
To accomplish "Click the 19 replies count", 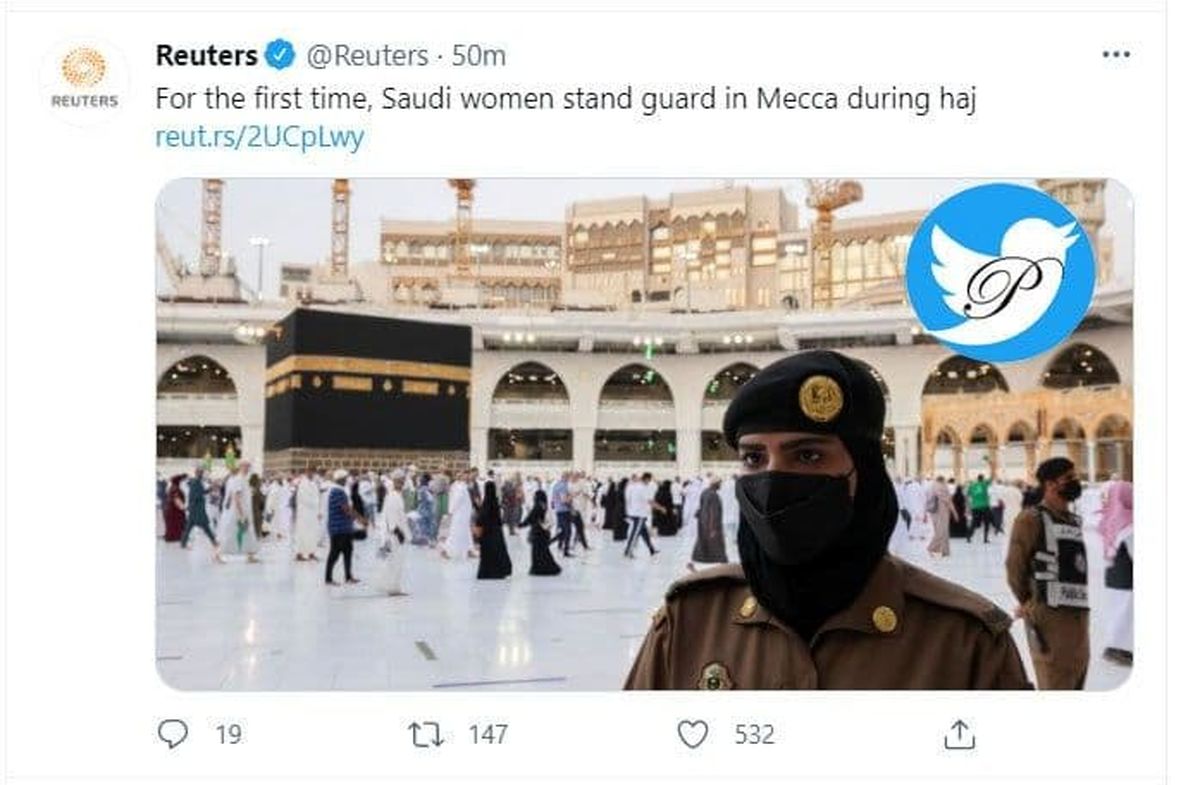I will point(229,735).
